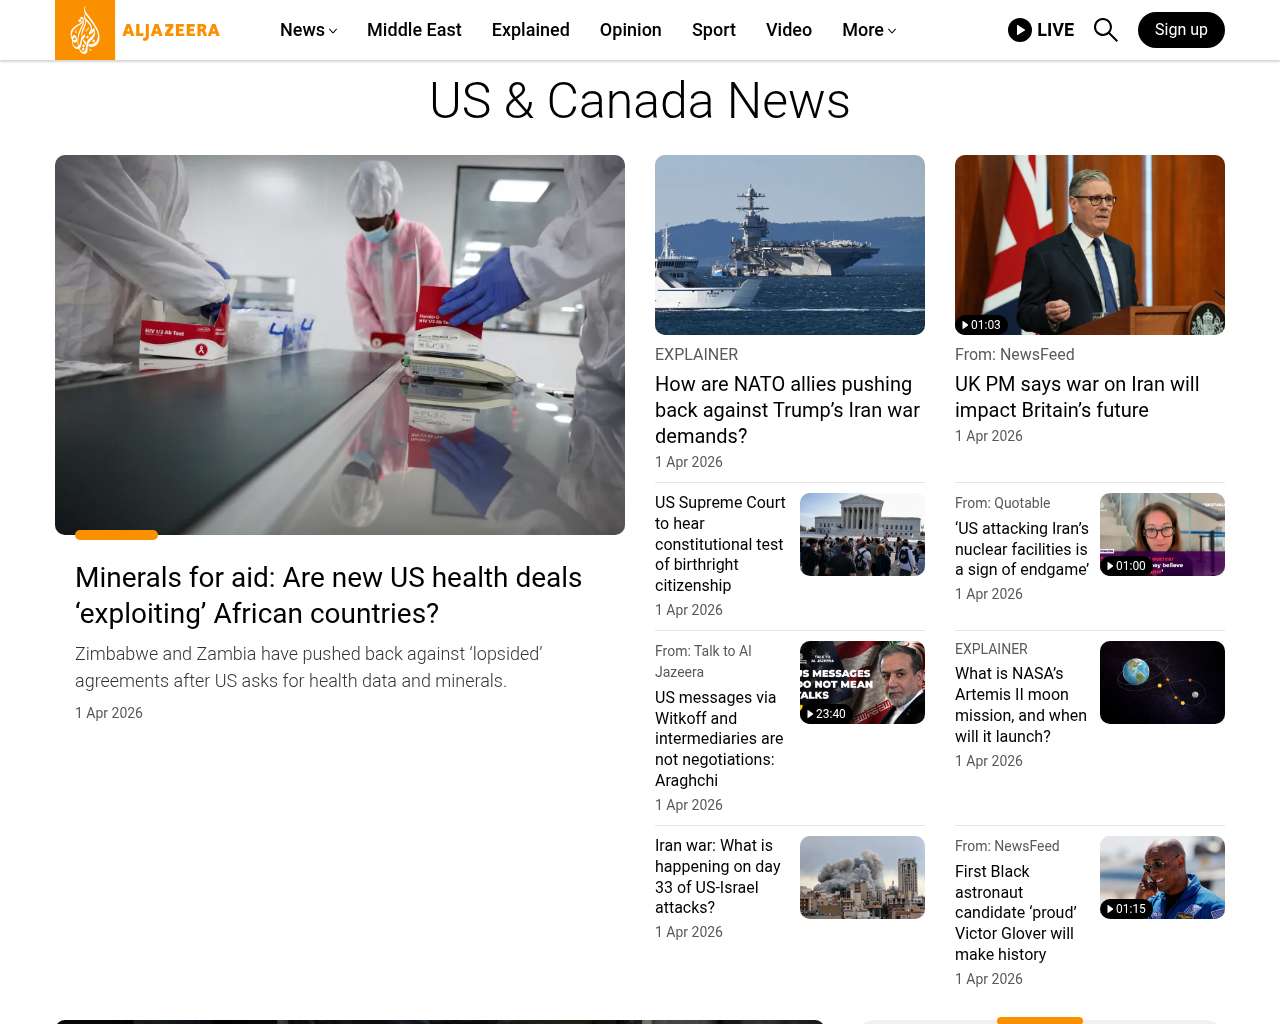Click the aircraft carrier thumbnail image
The width and height of the screenshot is (1280, 1024).
coord(789,245)
